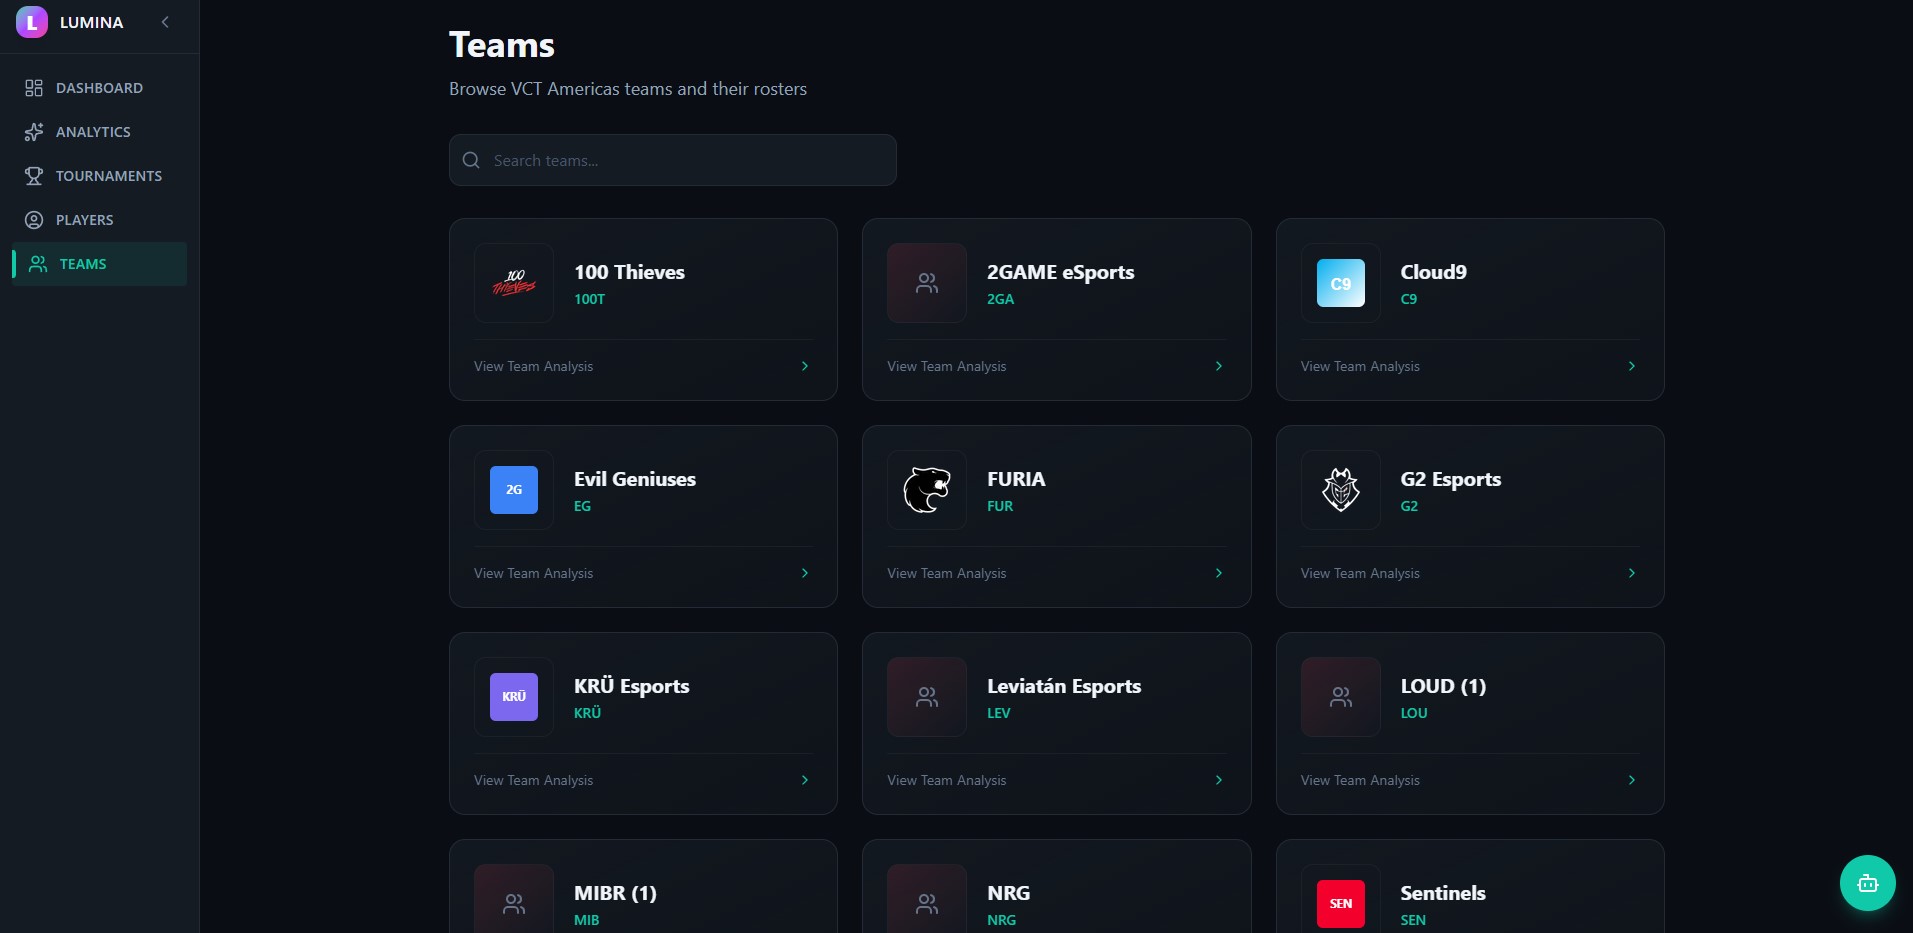The width and height of the screenshot is (1913, 933).
Task: Focus the Search teams input field
Action: [x=673, y=160]
